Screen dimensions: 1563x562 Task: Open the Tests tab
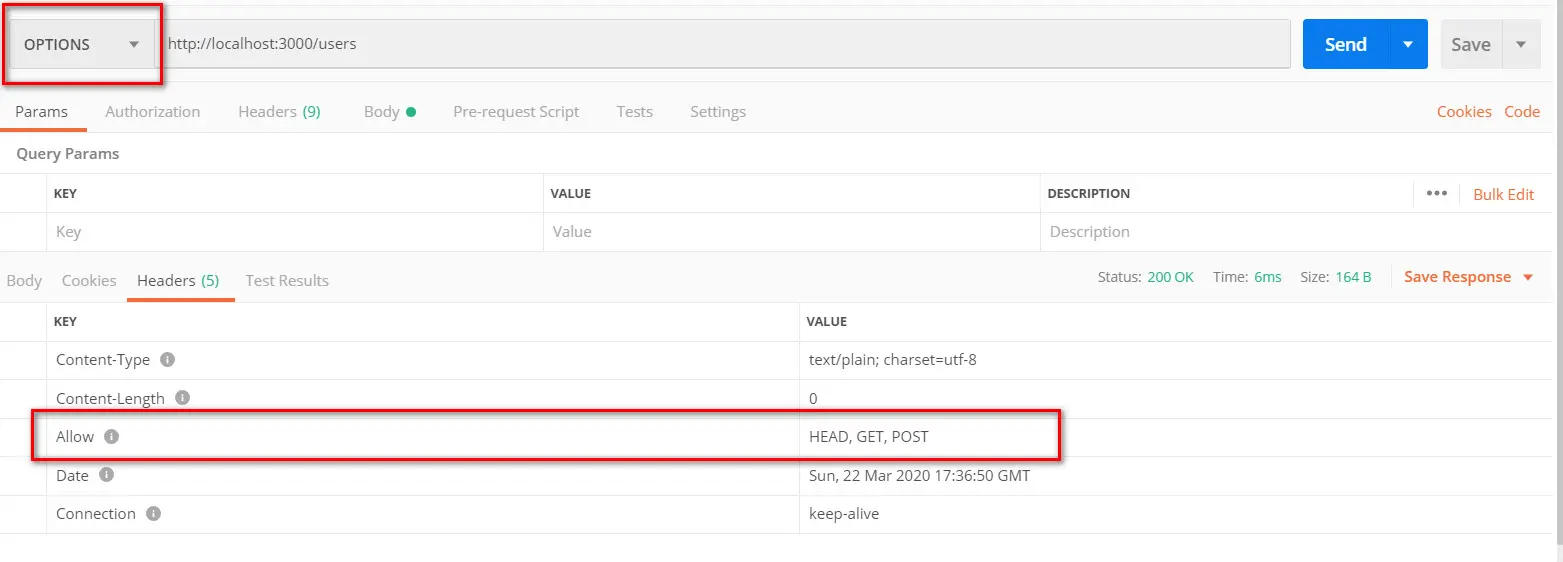tap(634, 111)
